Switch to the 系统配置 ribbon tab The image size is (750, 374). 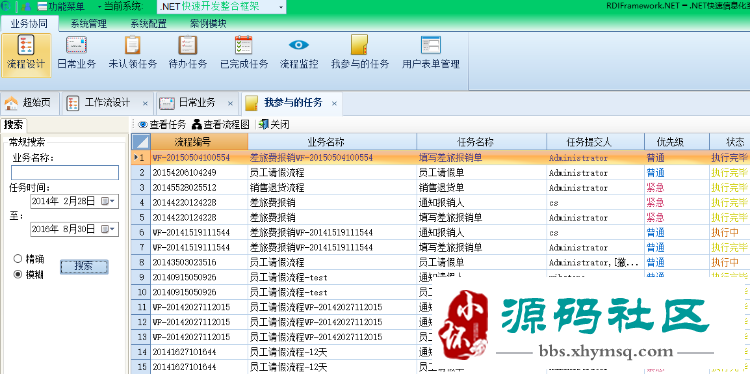[x=148, y=23]
